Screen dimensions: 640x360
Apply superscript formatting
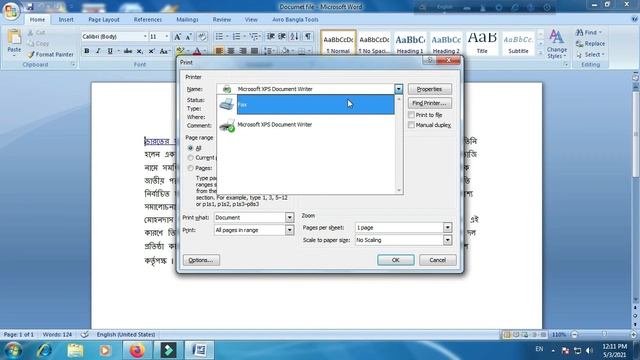point(151,51)
